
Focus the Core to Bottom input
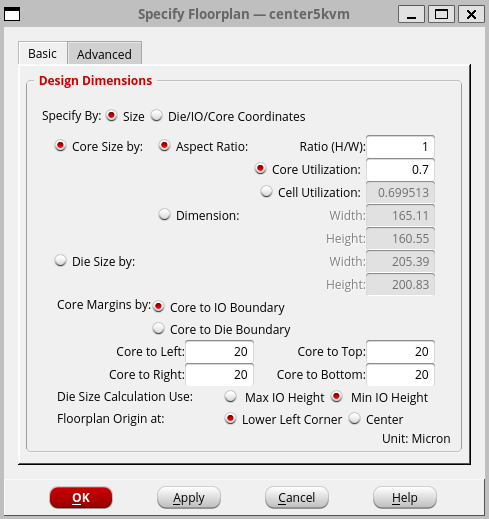click(x=400, y=375)
